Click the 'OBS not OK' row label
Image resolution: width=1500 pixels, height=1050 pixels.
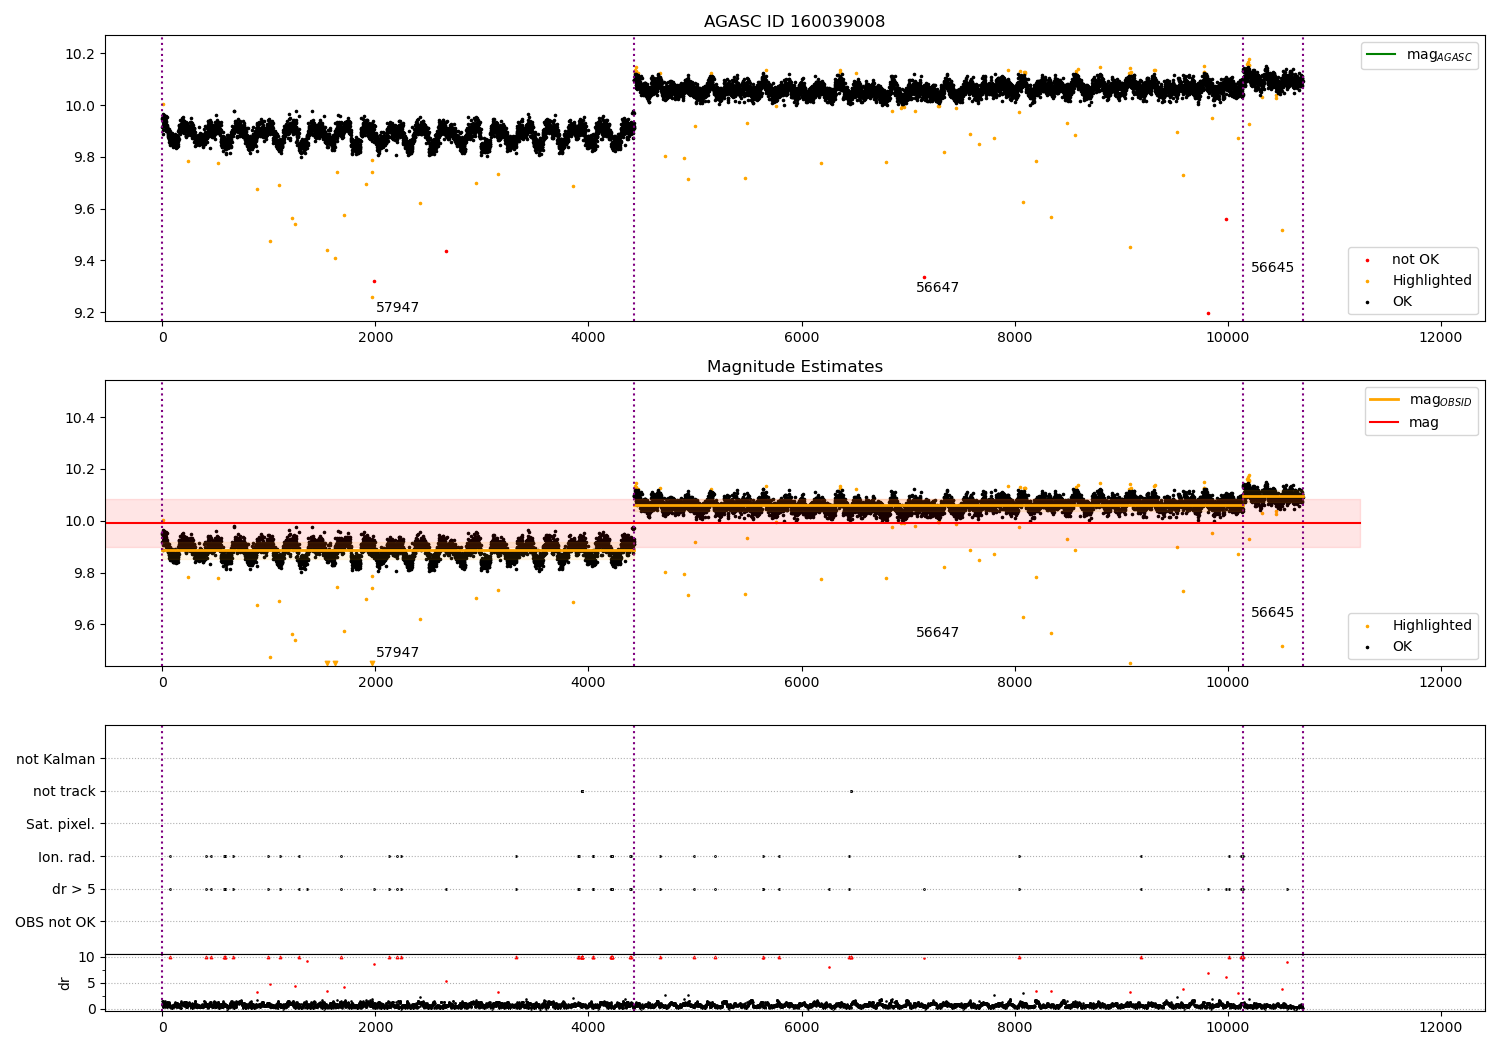click(x=56, y=922)
